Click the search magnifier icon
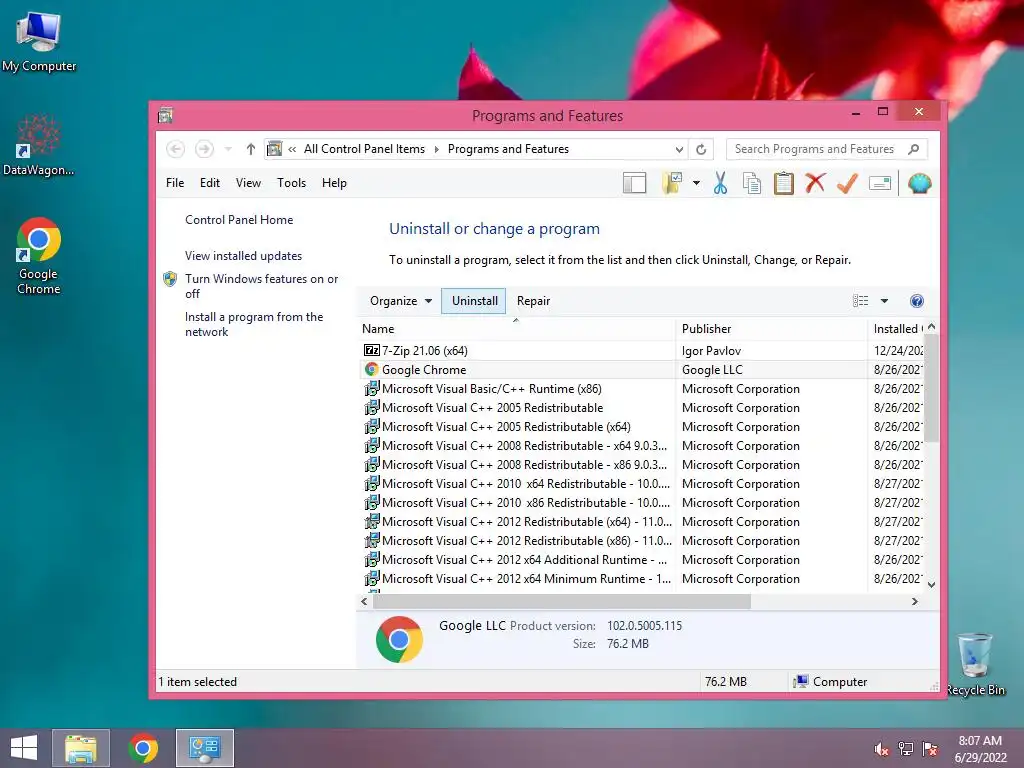This screenshot has height=768, width=1024. tap(914, 149)
